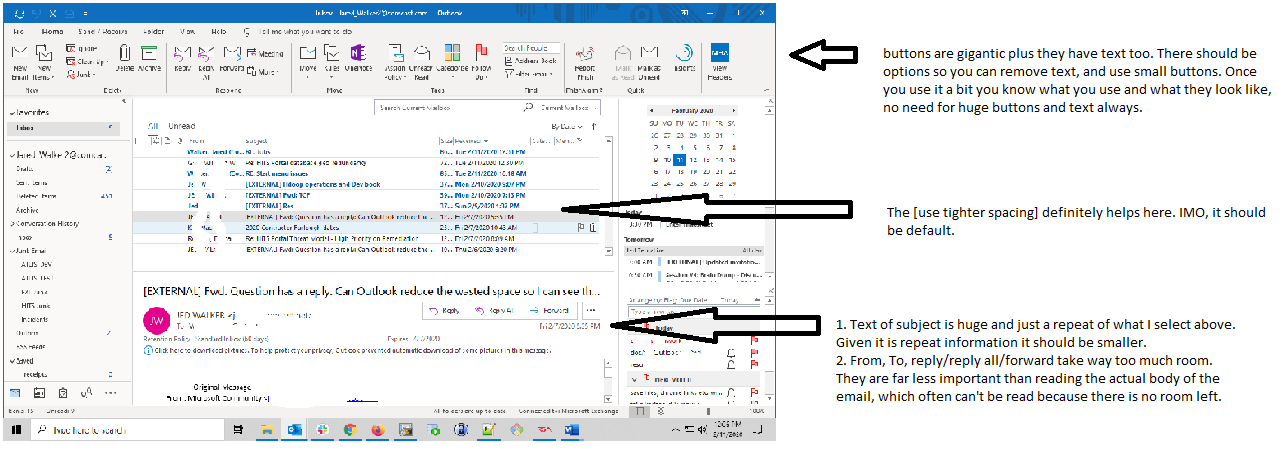Image resolution: width=1287 pixels, height=460 pixels.
Task: Click Forward in the reading pane
Action: pyautogui.click(x=550, y=311)
